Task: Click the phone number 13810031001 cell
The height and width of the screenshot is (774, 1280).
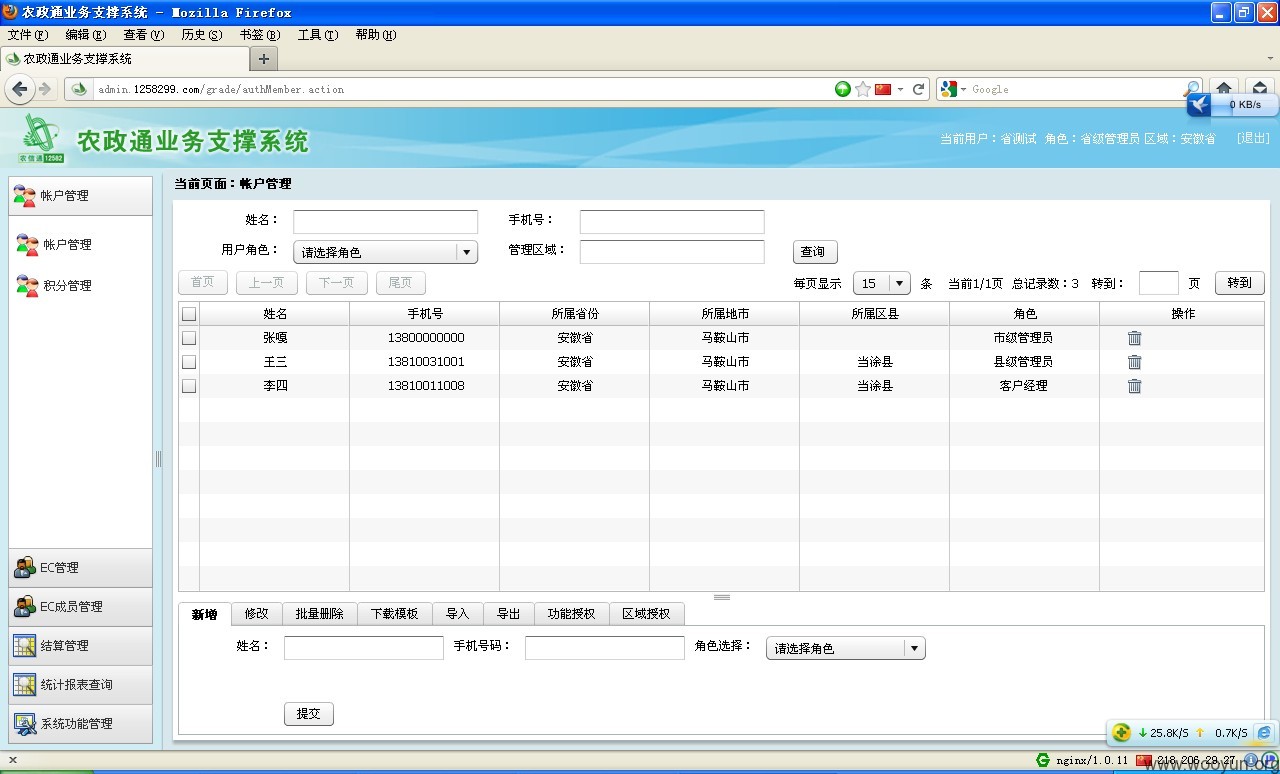Action: 426,362
